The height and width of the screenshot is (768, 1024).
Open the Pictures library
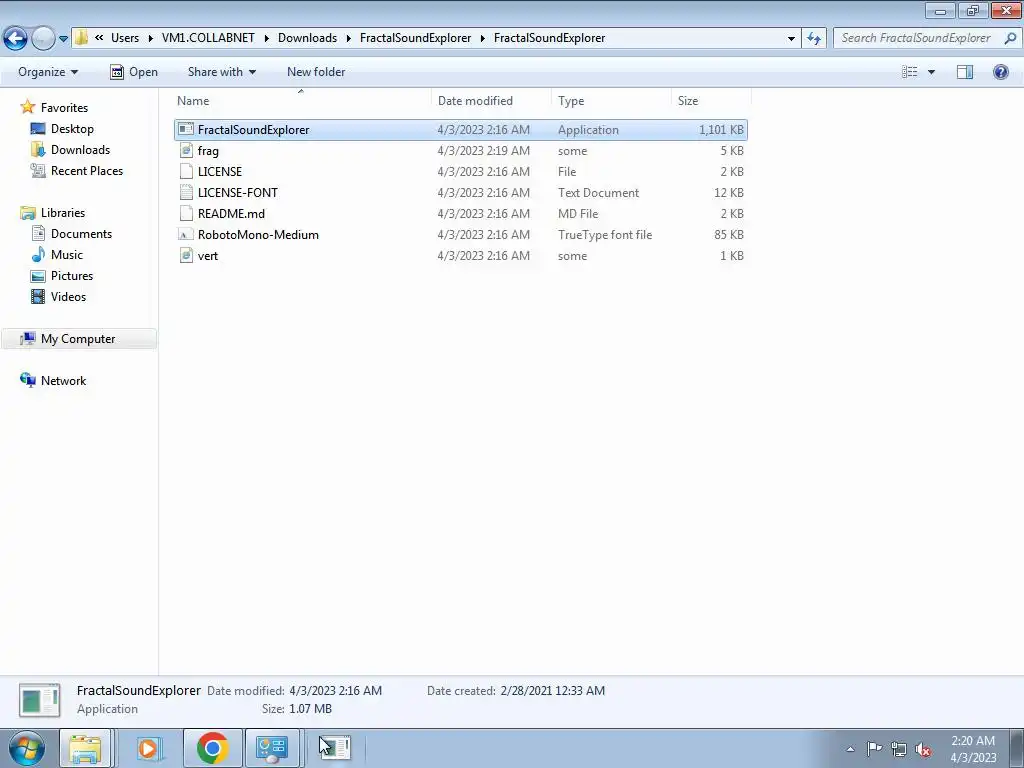pos(72,276)
